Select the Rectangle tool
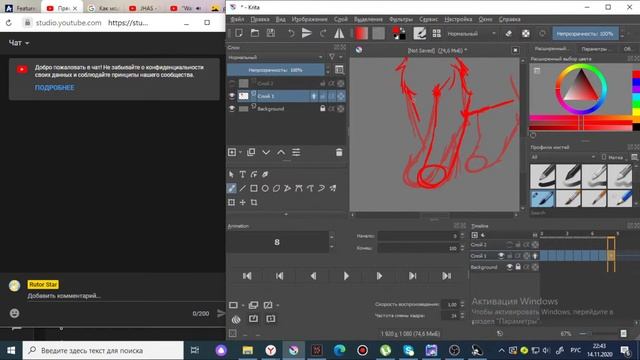Viewport: 640px width, 360px height. pyautogui.click(x=254, y=188)
